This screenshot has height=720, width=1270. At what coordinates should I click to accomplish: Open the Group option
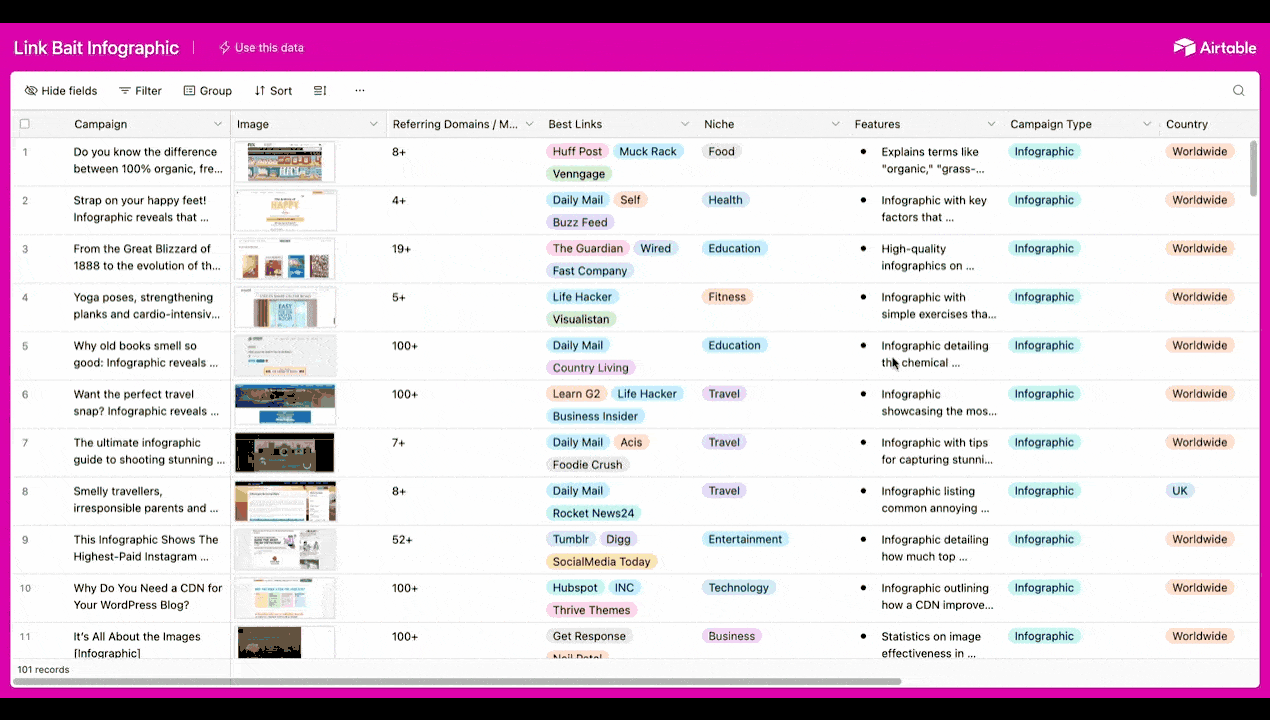click(x=207, y=90)
